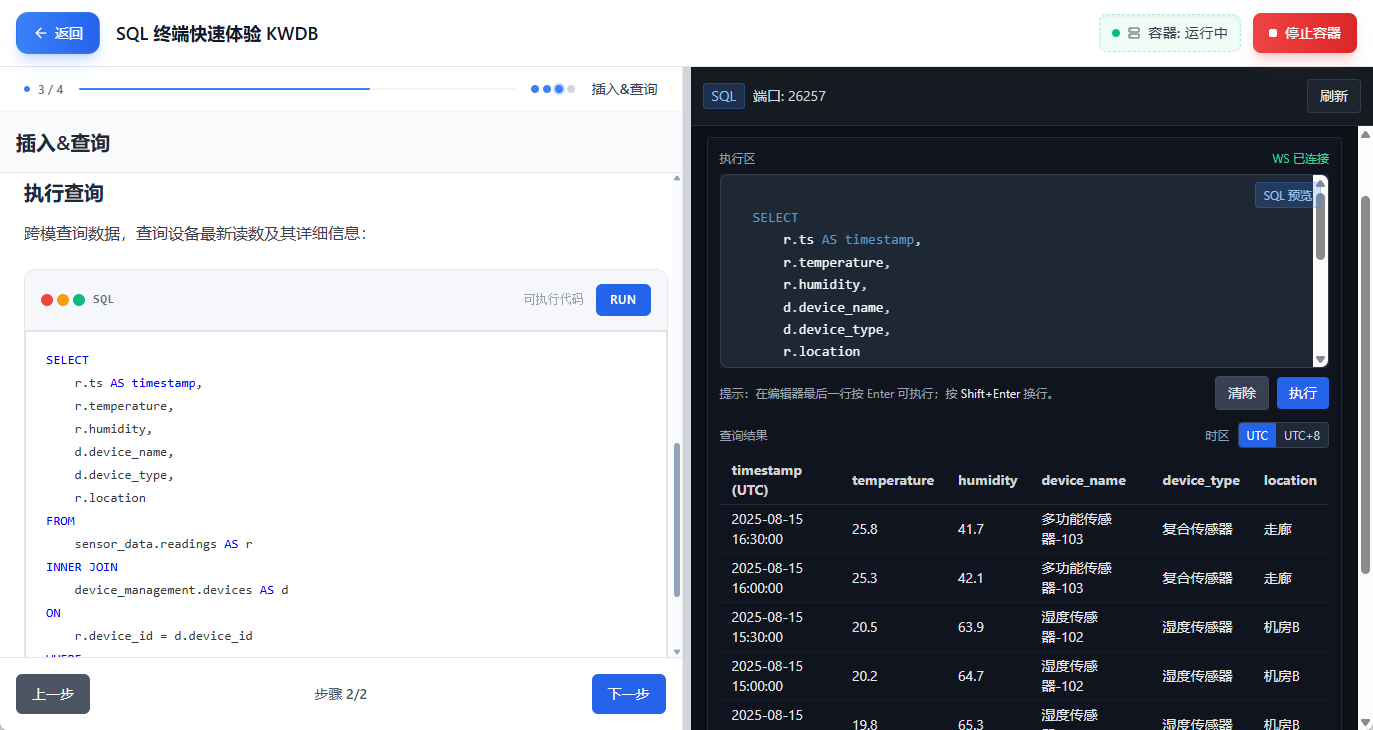The width and height of the screenshot is (1373, 730).
Task: Click the device_type column header
Action: pyautogui.click(x=1201, y=480)
